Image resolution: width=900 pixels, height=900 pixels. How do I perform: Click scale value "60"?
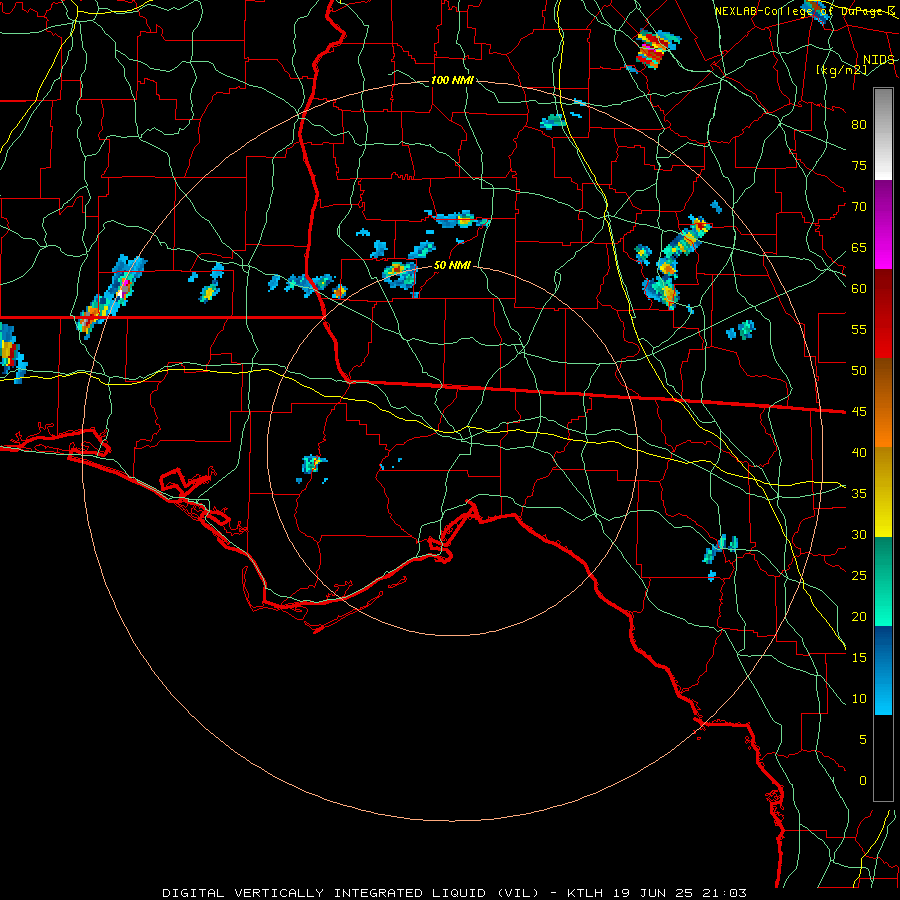859,289
